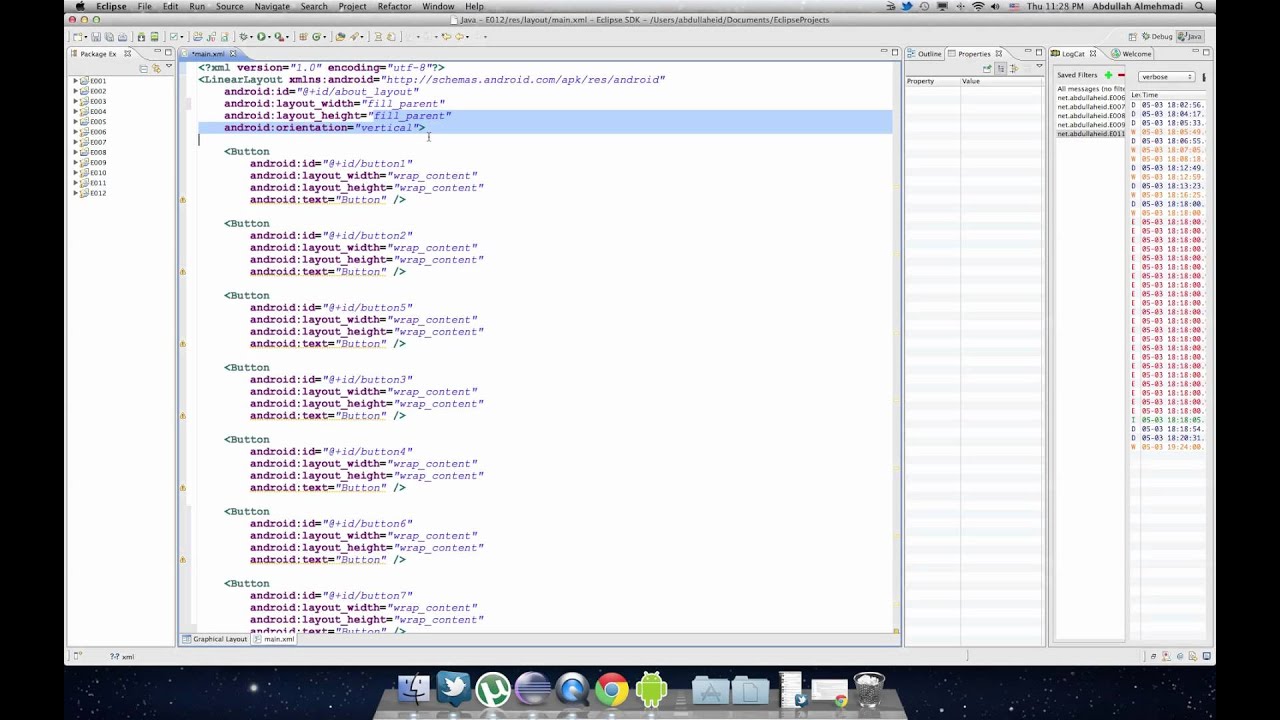Screen dimensions: 1280x720
Task: Click Pin to Selection icon in Properties
Action: (987, 69)
